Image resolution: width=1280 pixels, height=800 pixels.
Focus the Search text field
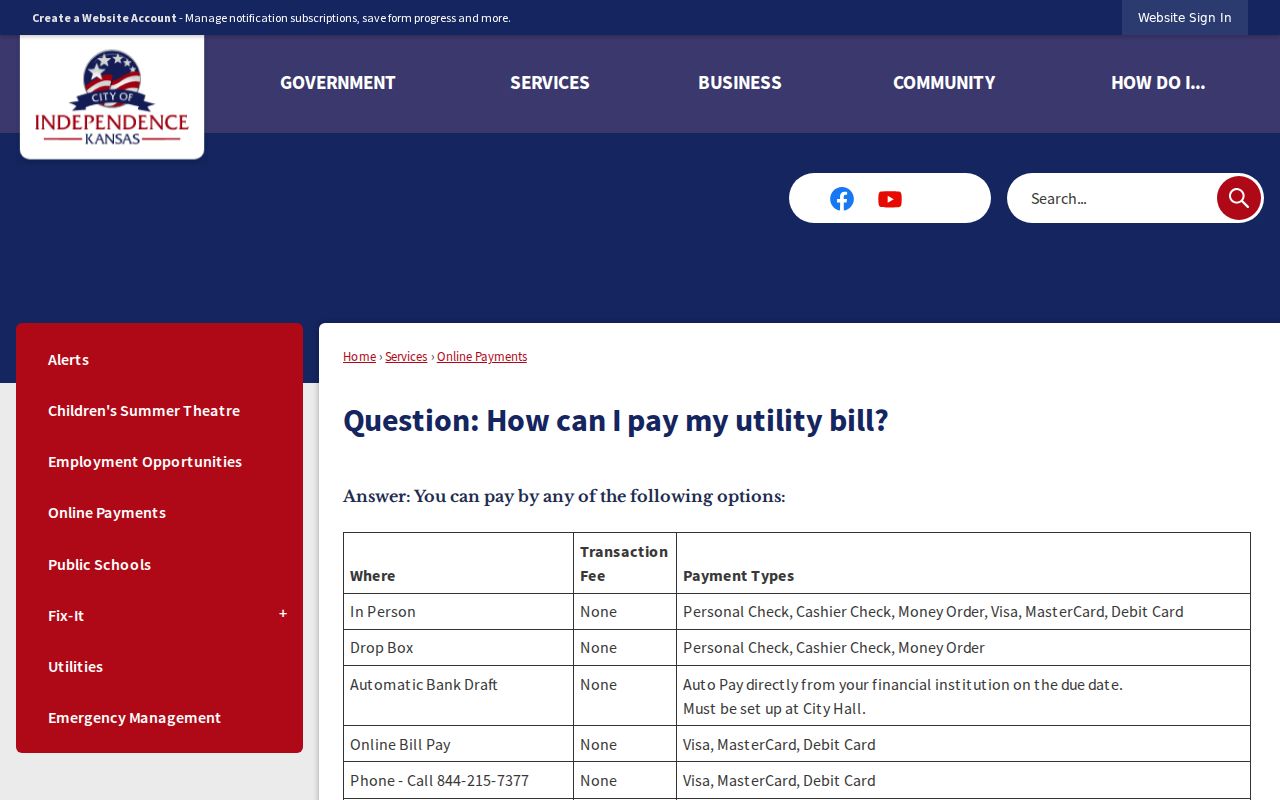click(1112, 198)
